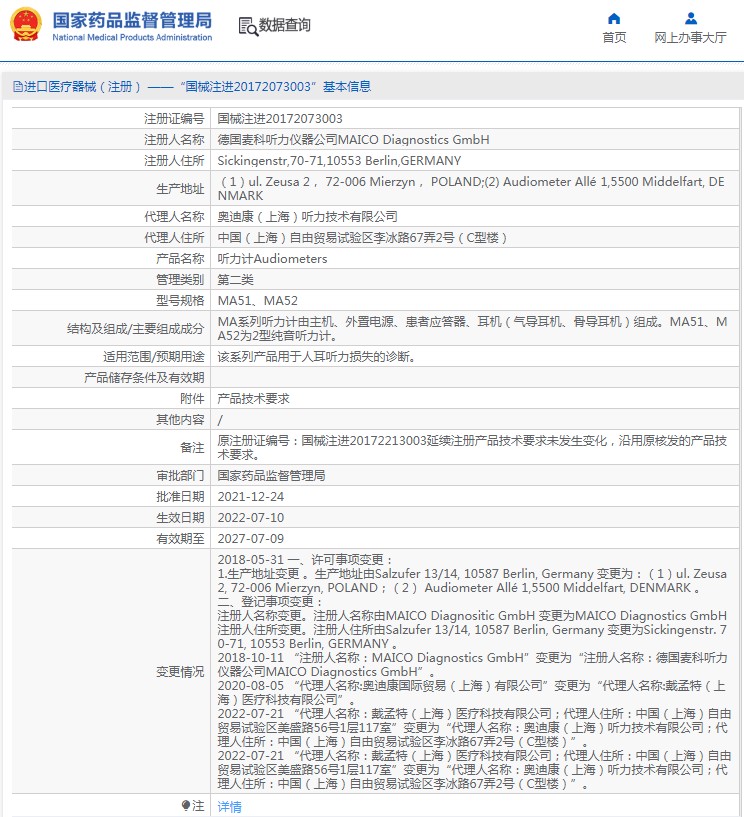Viewport: 744px width, 817px height.
Task: Click the 批准日期 row label
Action: click(180, 497)
